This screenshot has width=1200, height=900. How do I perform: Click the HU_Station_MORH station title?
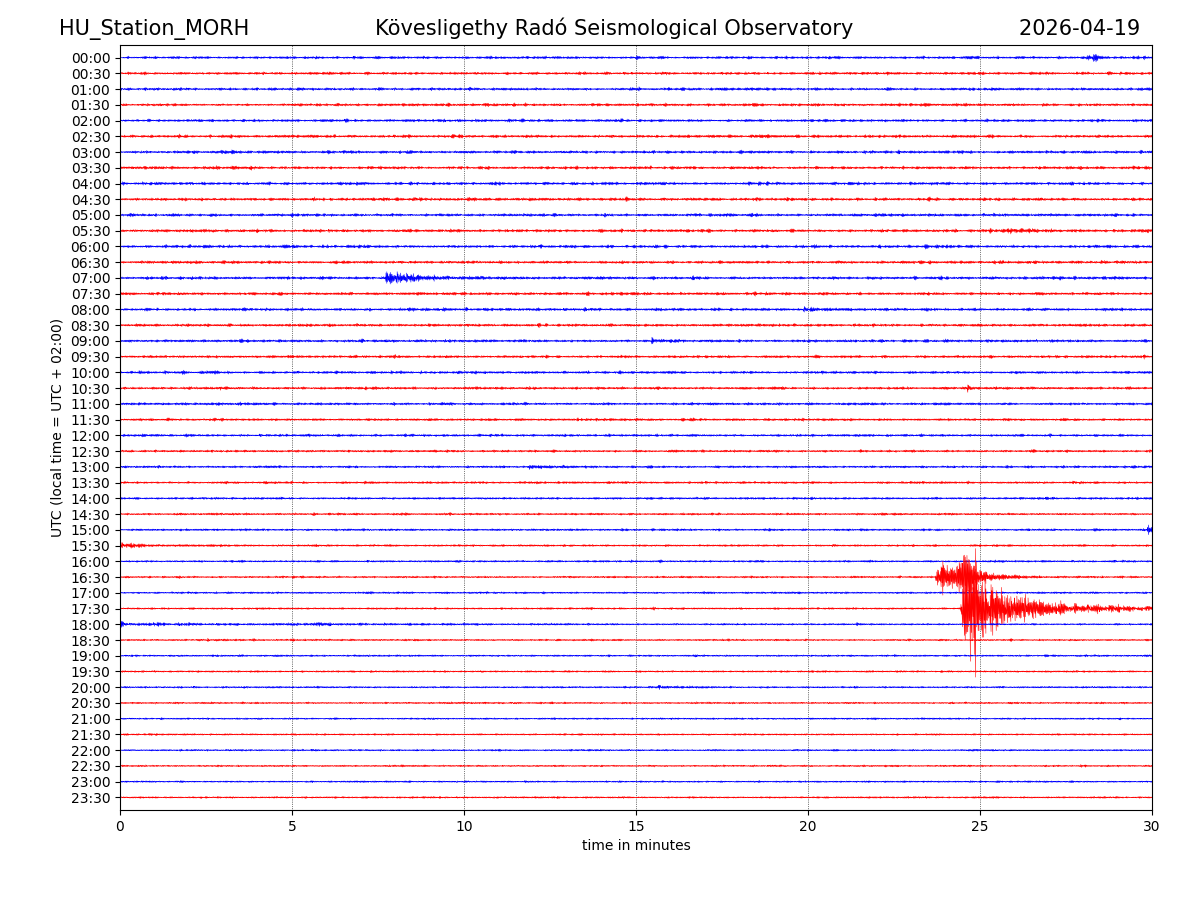[x=154, y=28]
